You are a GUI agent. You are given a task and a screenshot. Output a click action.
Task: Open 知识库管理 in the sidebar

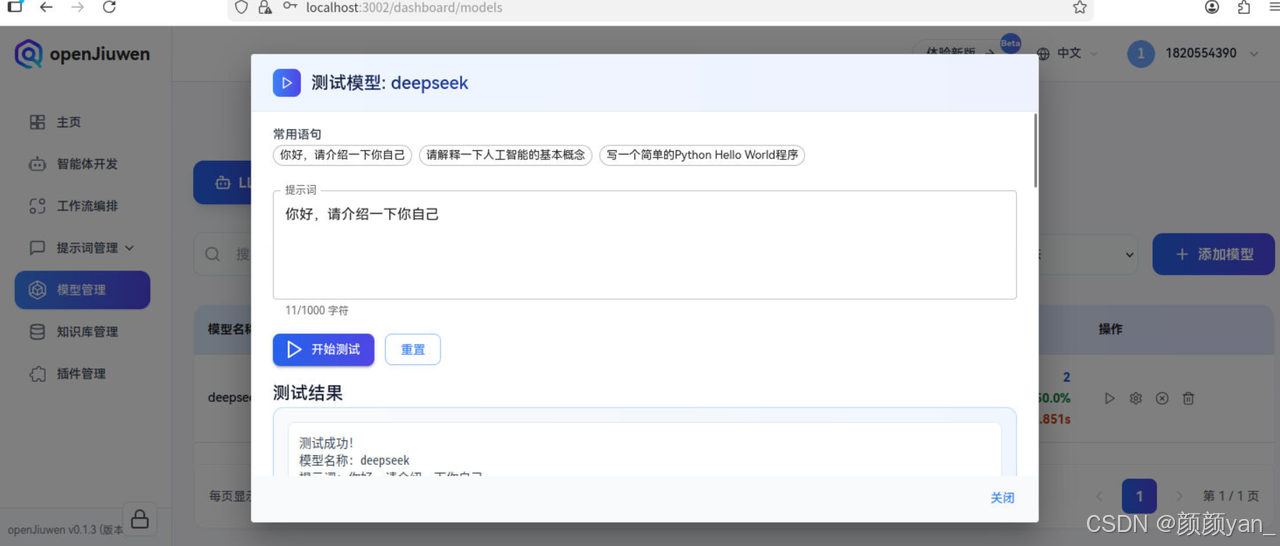coord(82,332)
